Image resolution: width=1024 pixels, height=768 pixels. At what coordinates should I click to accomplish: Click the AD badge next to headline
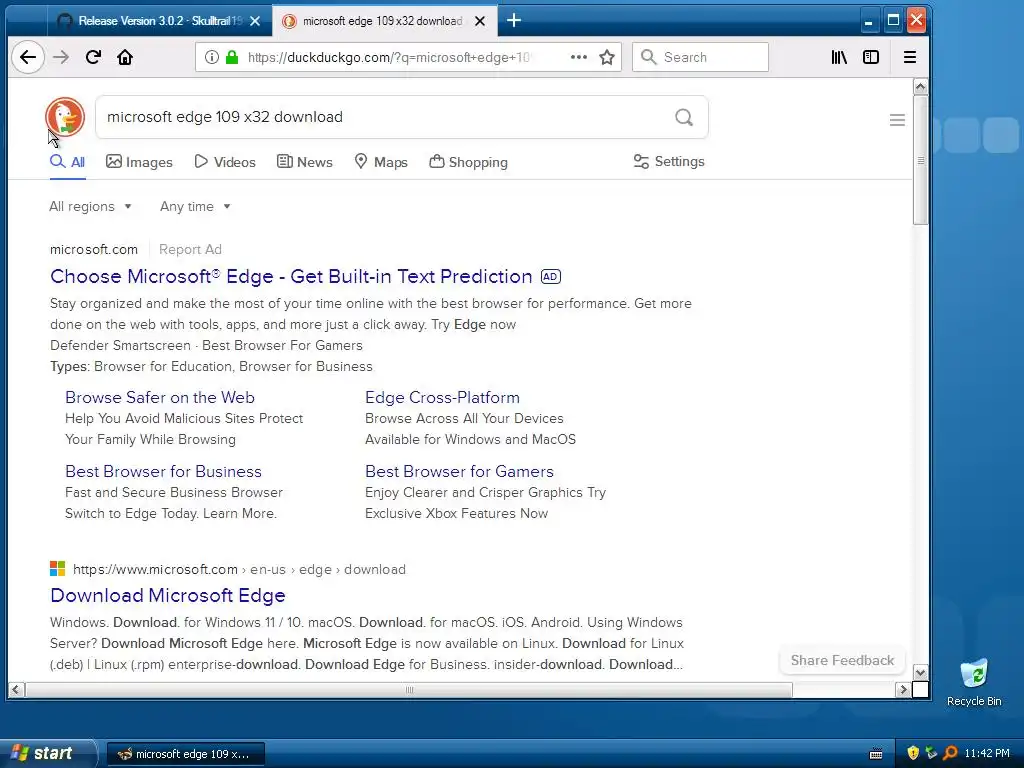(x=551, y=277)
